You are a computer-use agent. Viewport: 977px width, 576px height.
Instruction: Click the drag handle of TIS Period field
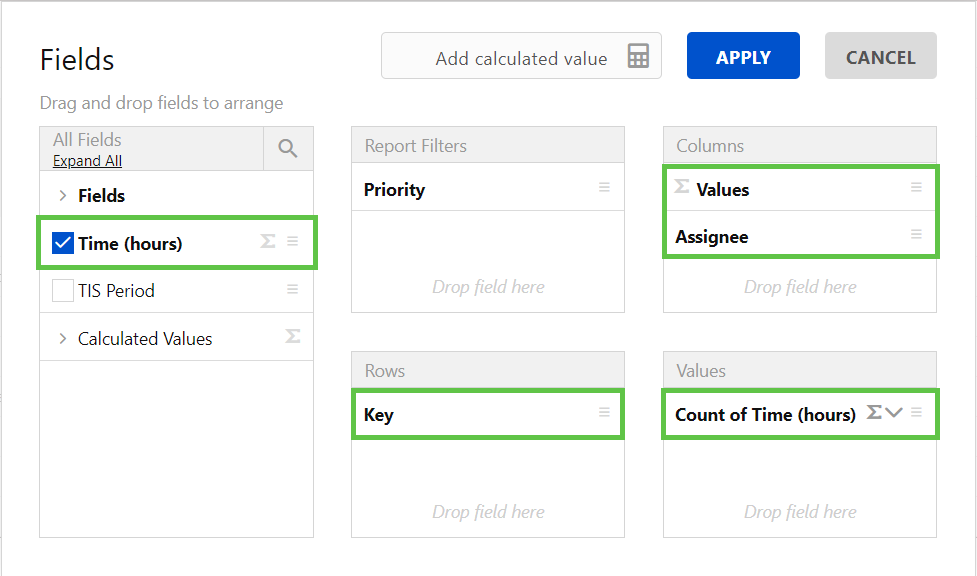(x=293, y=290)
